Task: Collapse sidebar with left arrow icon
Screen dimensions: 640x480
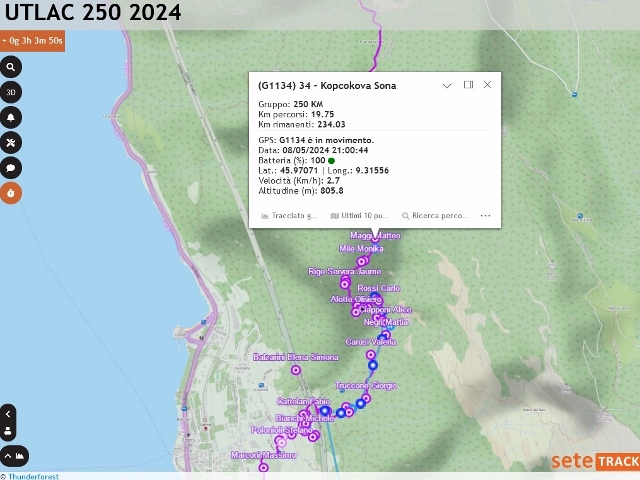Action: click(x=8, y=414)
